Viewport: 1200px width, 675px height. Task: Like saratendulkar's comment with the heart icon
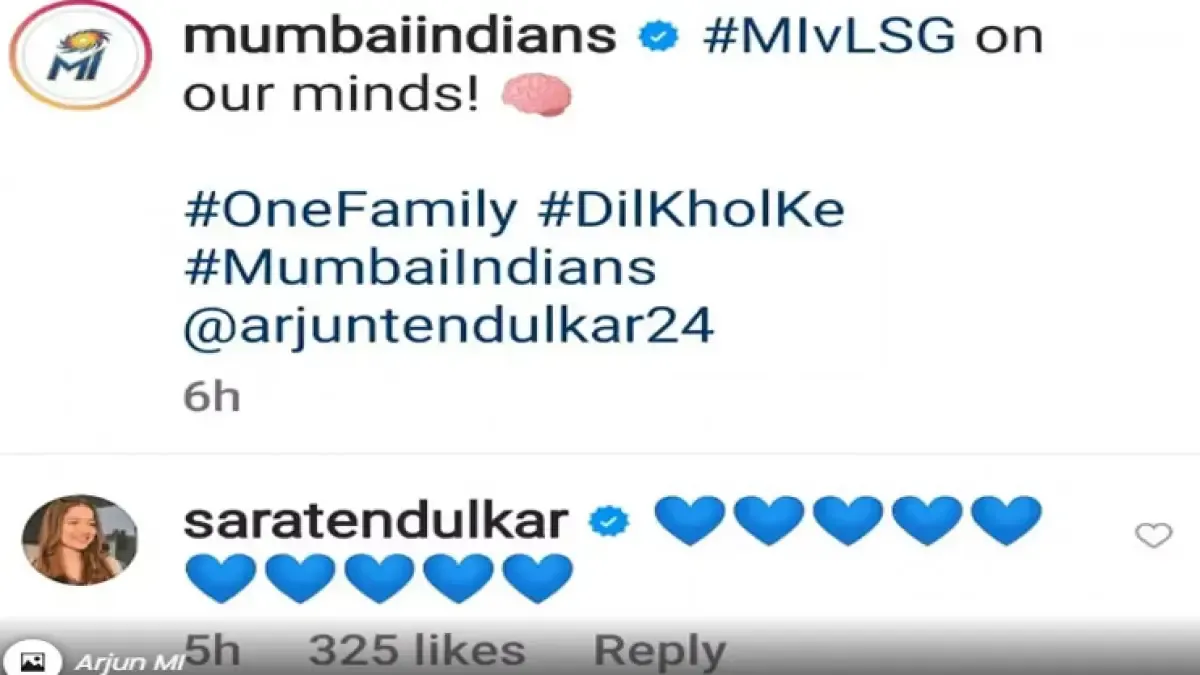tap(1153, 535)
